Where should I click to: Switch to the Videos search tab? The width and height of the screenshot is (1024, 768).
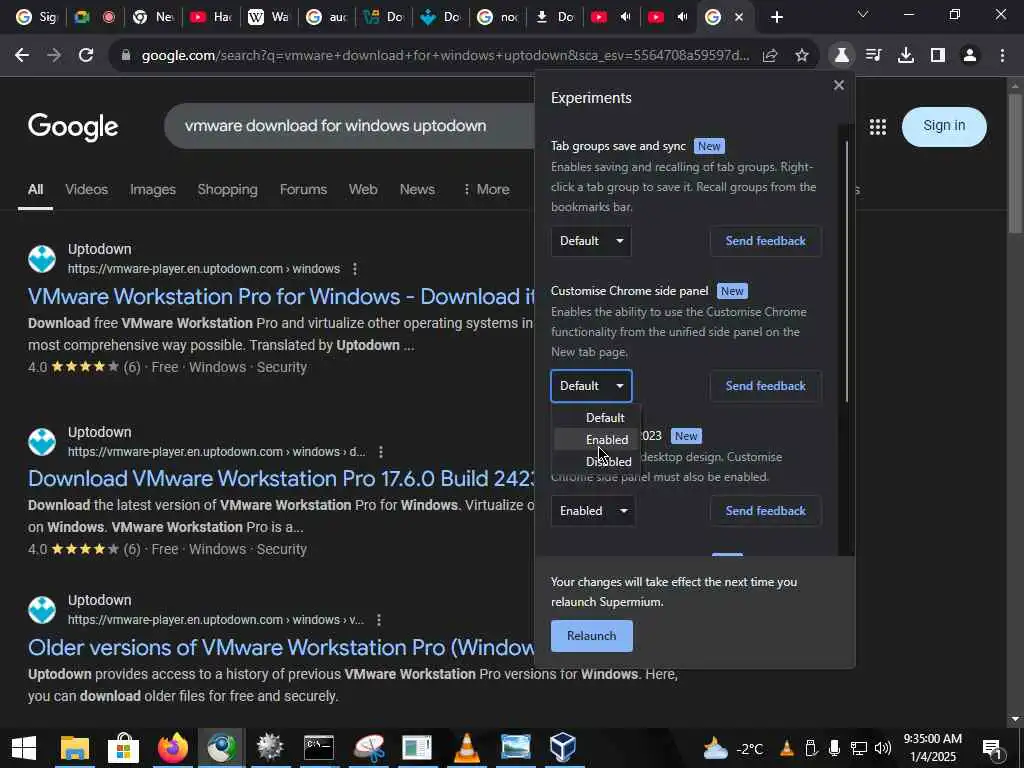pyautogui.click(x=86, y=189)
